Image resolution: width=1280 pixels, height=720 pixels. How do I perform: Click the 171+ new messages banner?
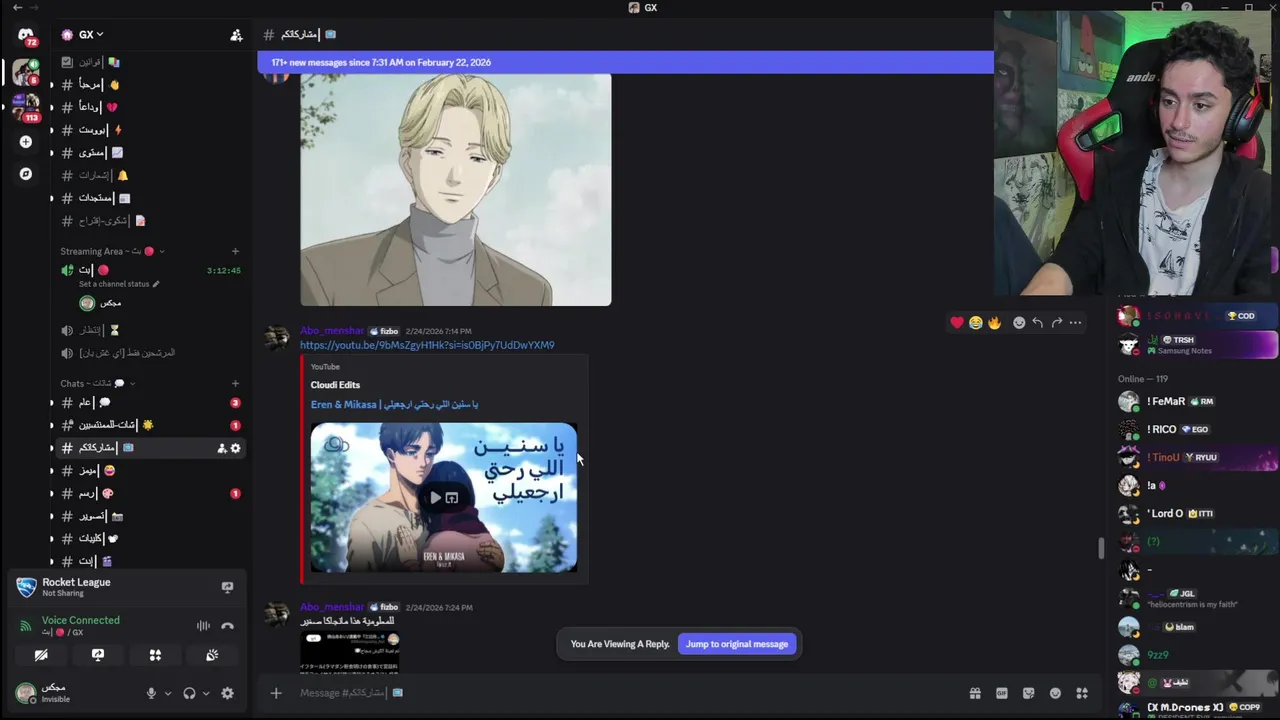click(625, 62)
